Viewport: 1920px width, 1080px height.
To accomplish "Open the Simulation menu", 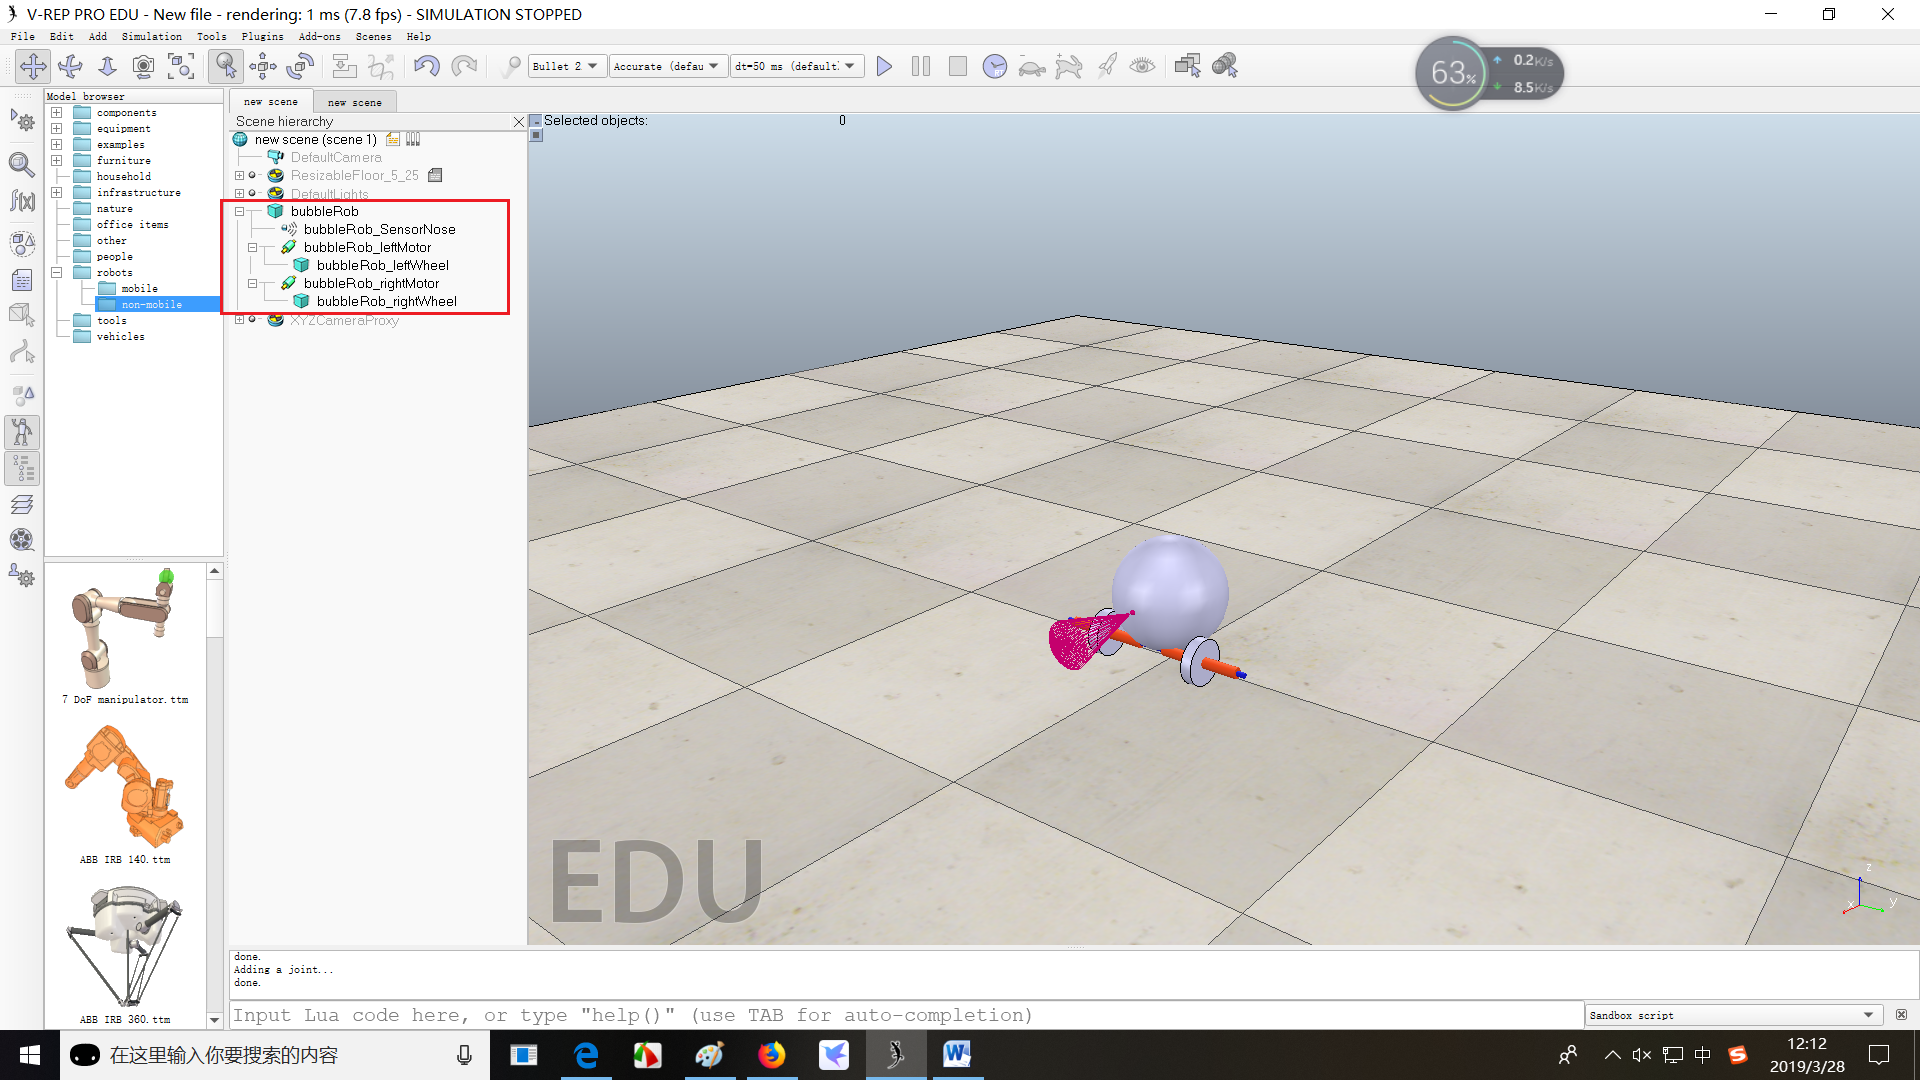I will pos(151,36).
